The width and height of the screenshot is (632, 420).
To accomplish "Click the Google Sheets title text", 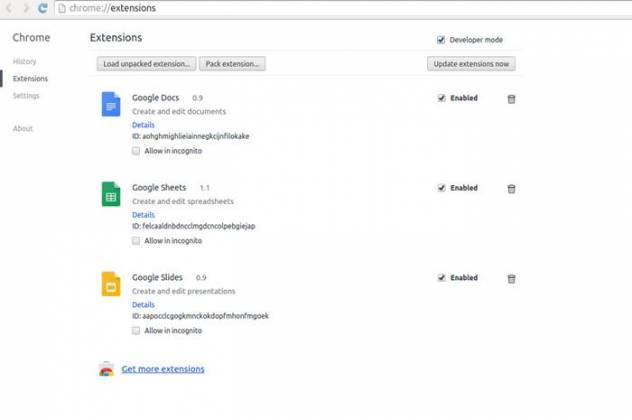I will pos(159,187).
